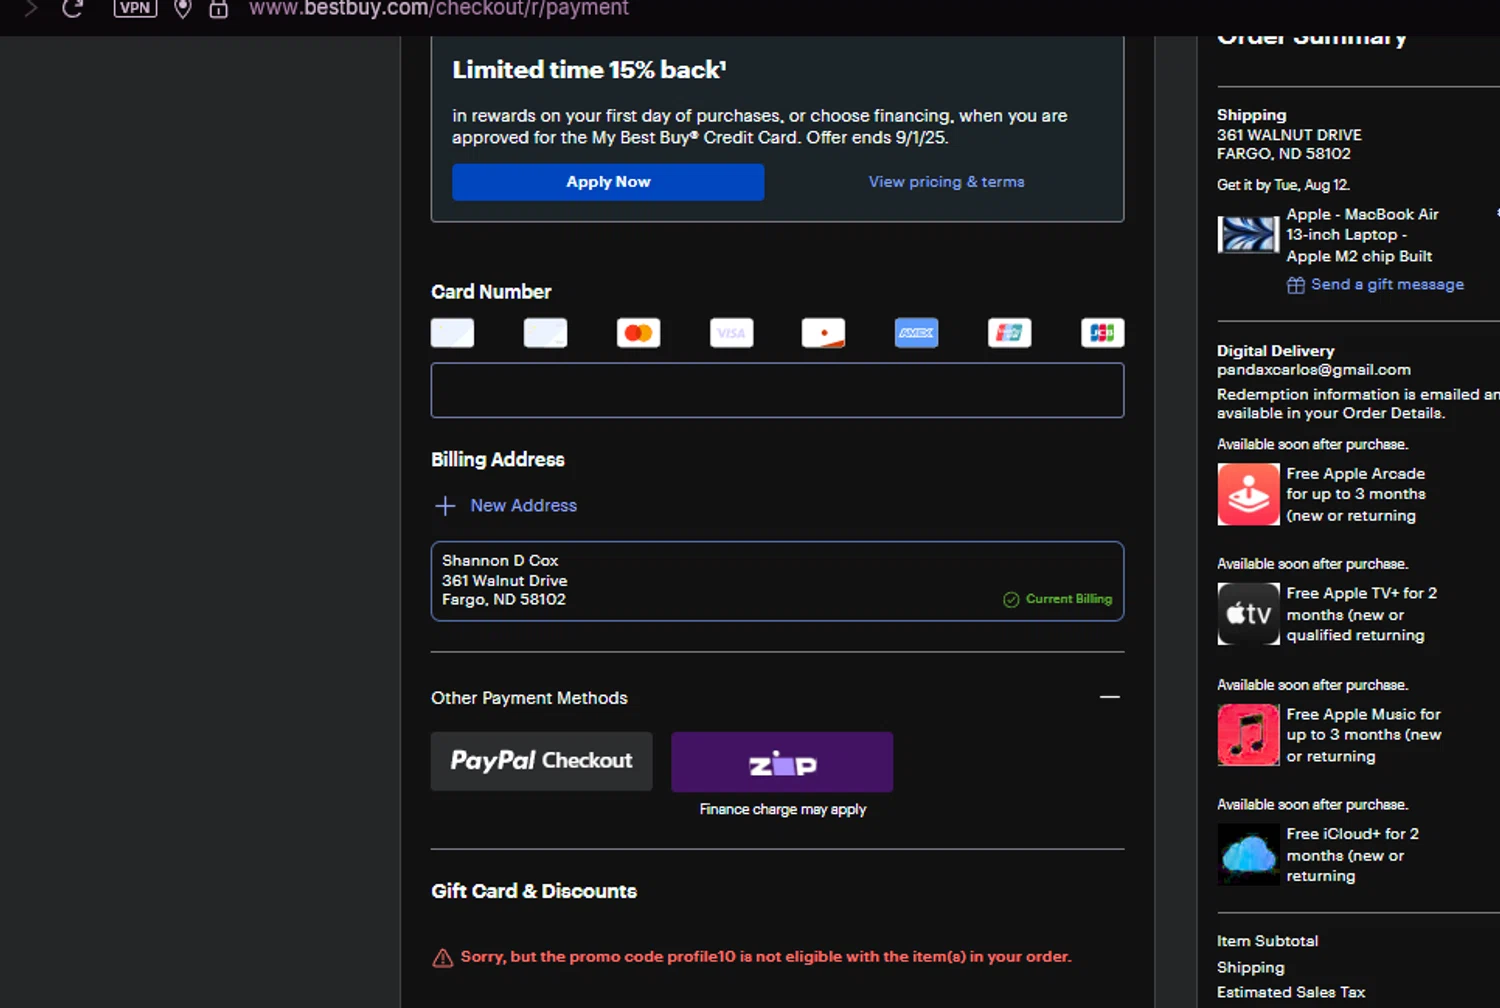Click 'Free Apple Arcade' offer text
The image size is (1500, 1008).
click(x=1355, y=474)
